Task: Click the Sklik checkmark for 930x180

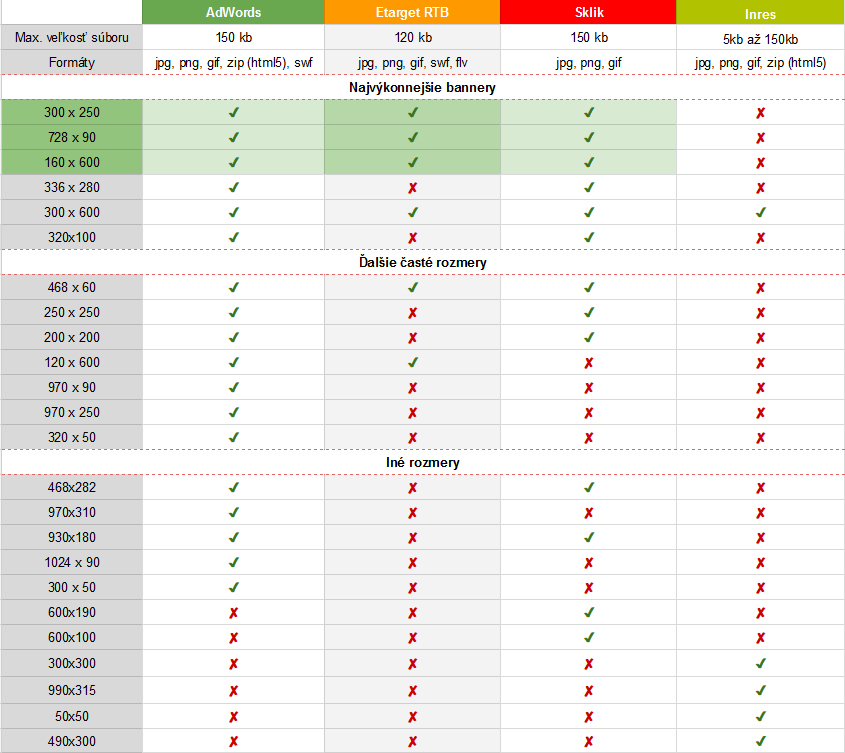Action: 589,537
